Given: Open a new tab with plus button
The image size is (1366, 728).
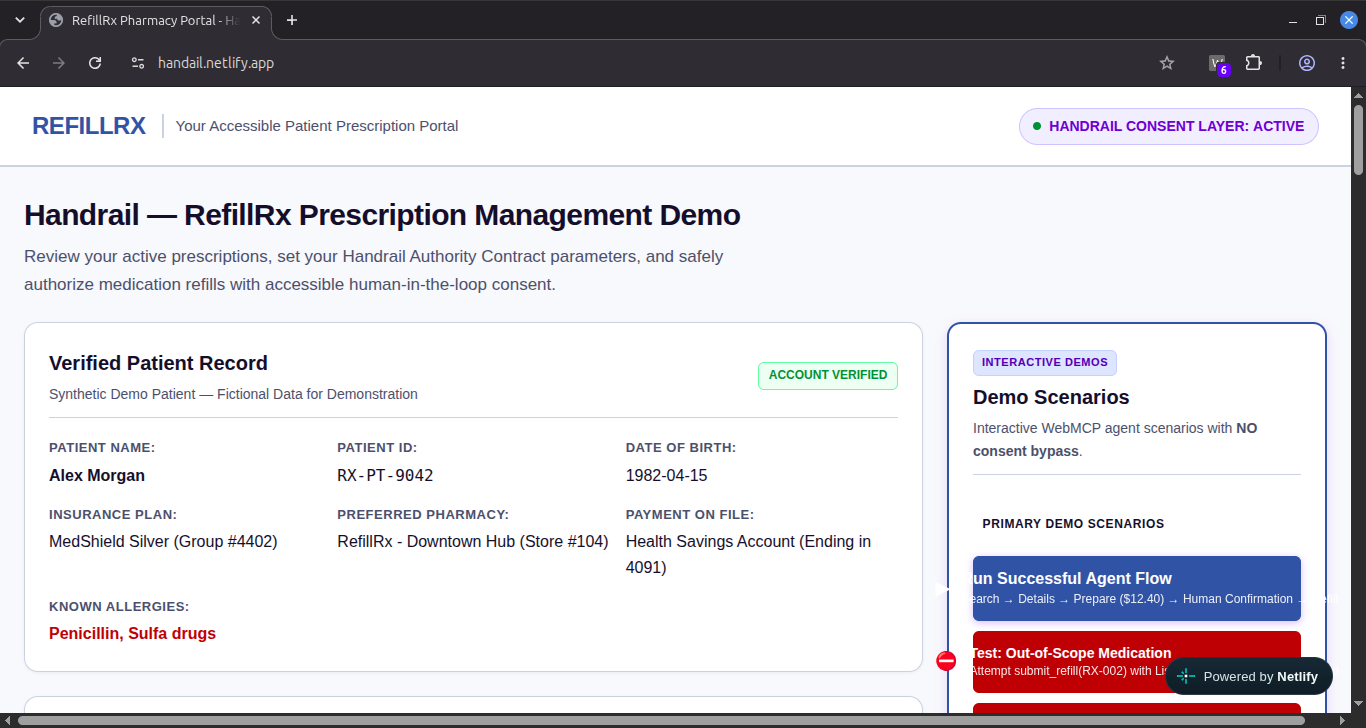Looking at the screenshot, I should [292, 20].
